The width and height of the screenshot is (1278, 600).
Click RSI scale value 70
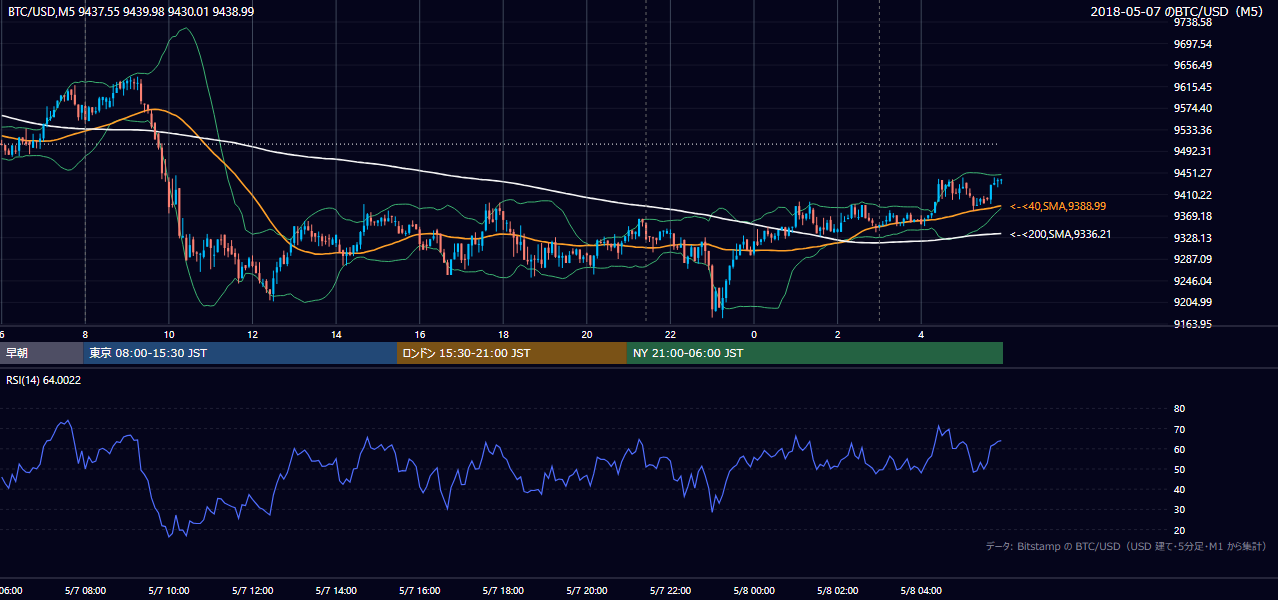click(x=1179, y=429)
